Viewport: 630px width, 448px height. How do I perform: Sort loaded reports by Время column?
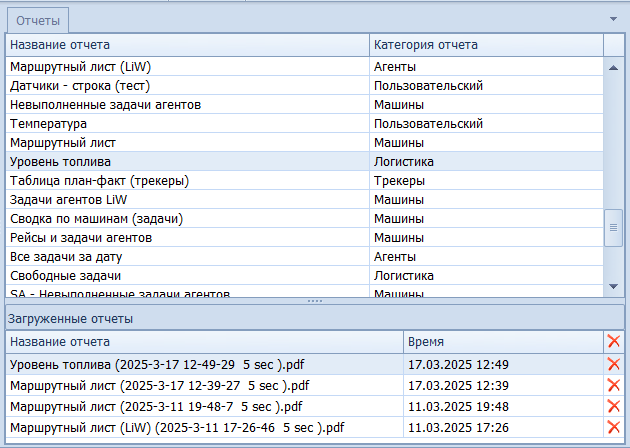501,342
